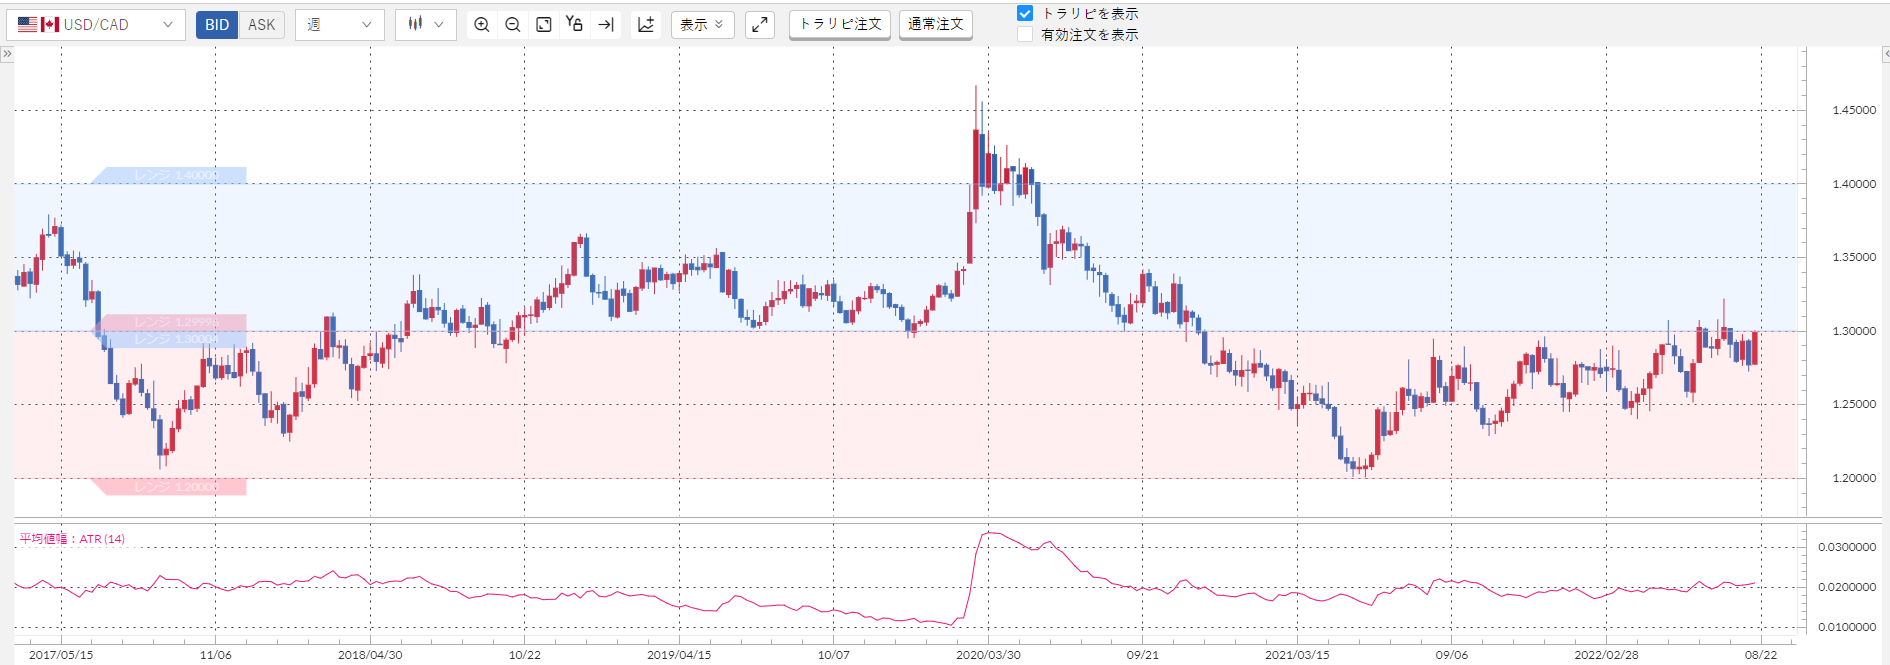Image resolution: width=1890 pixels, height=665 pixels.
Task: Click the 2022/02/28 date axis label
Action: pos(1606,656)
